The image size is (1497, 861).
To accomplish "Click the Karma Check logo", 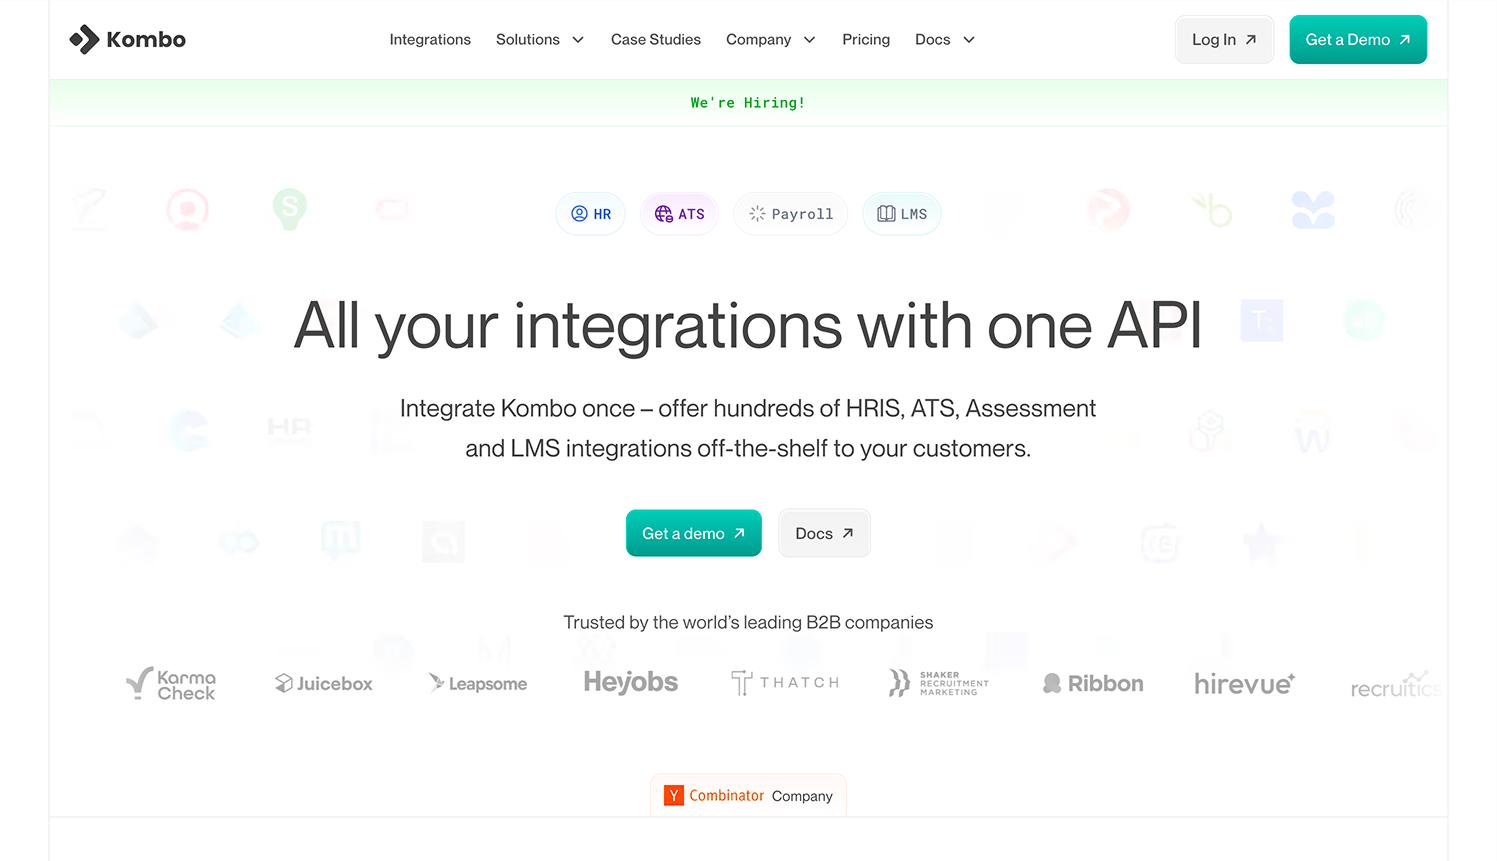I will click(171, 684).
